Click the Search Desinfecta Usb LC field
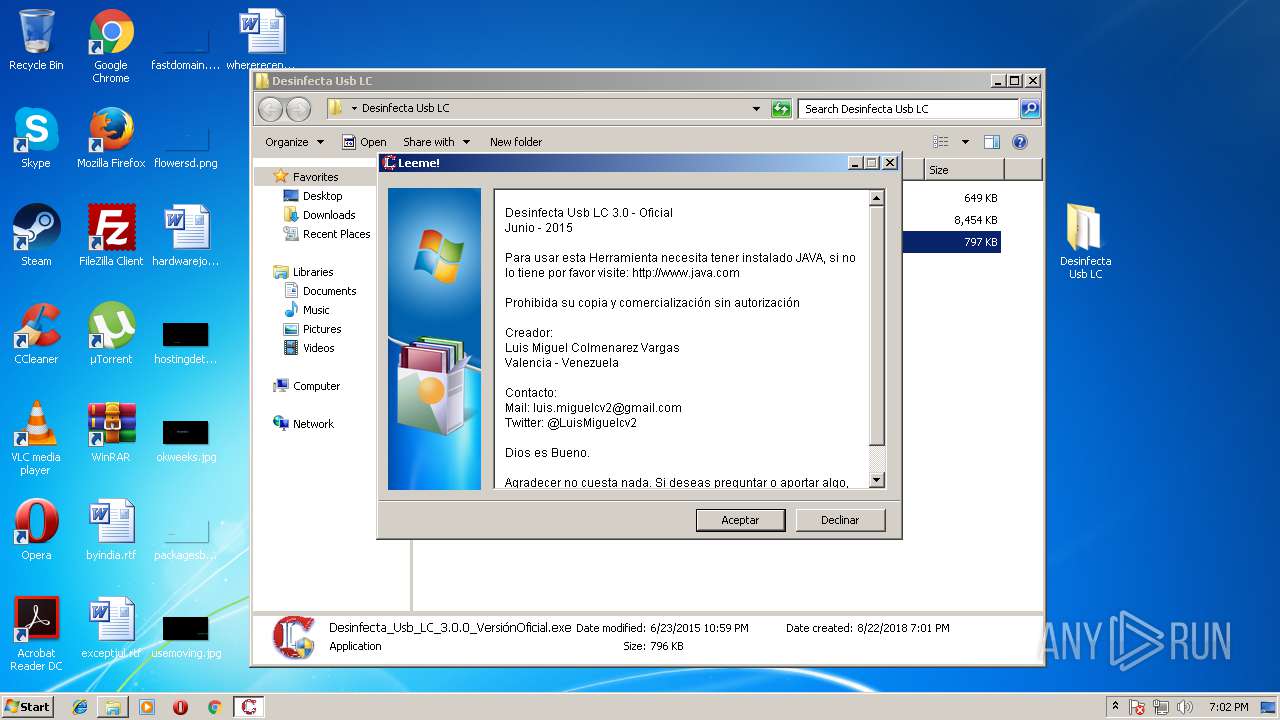Screen dimensions: 1280x720 pyautogui.click(x=908, y=109)
